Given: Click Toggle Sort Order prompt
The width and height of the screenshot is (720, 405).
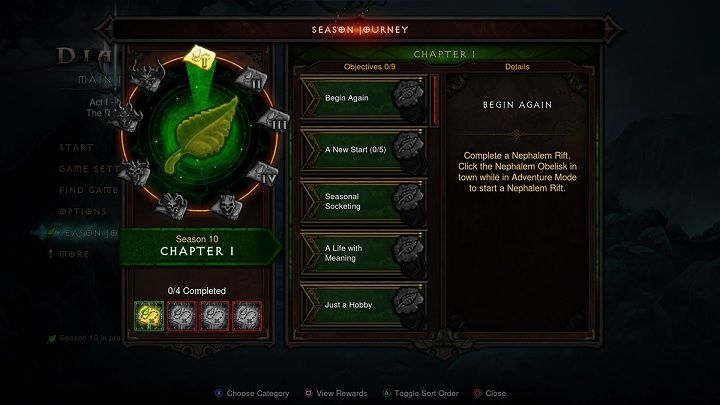Looking at the screenshot, I should 421,394.
